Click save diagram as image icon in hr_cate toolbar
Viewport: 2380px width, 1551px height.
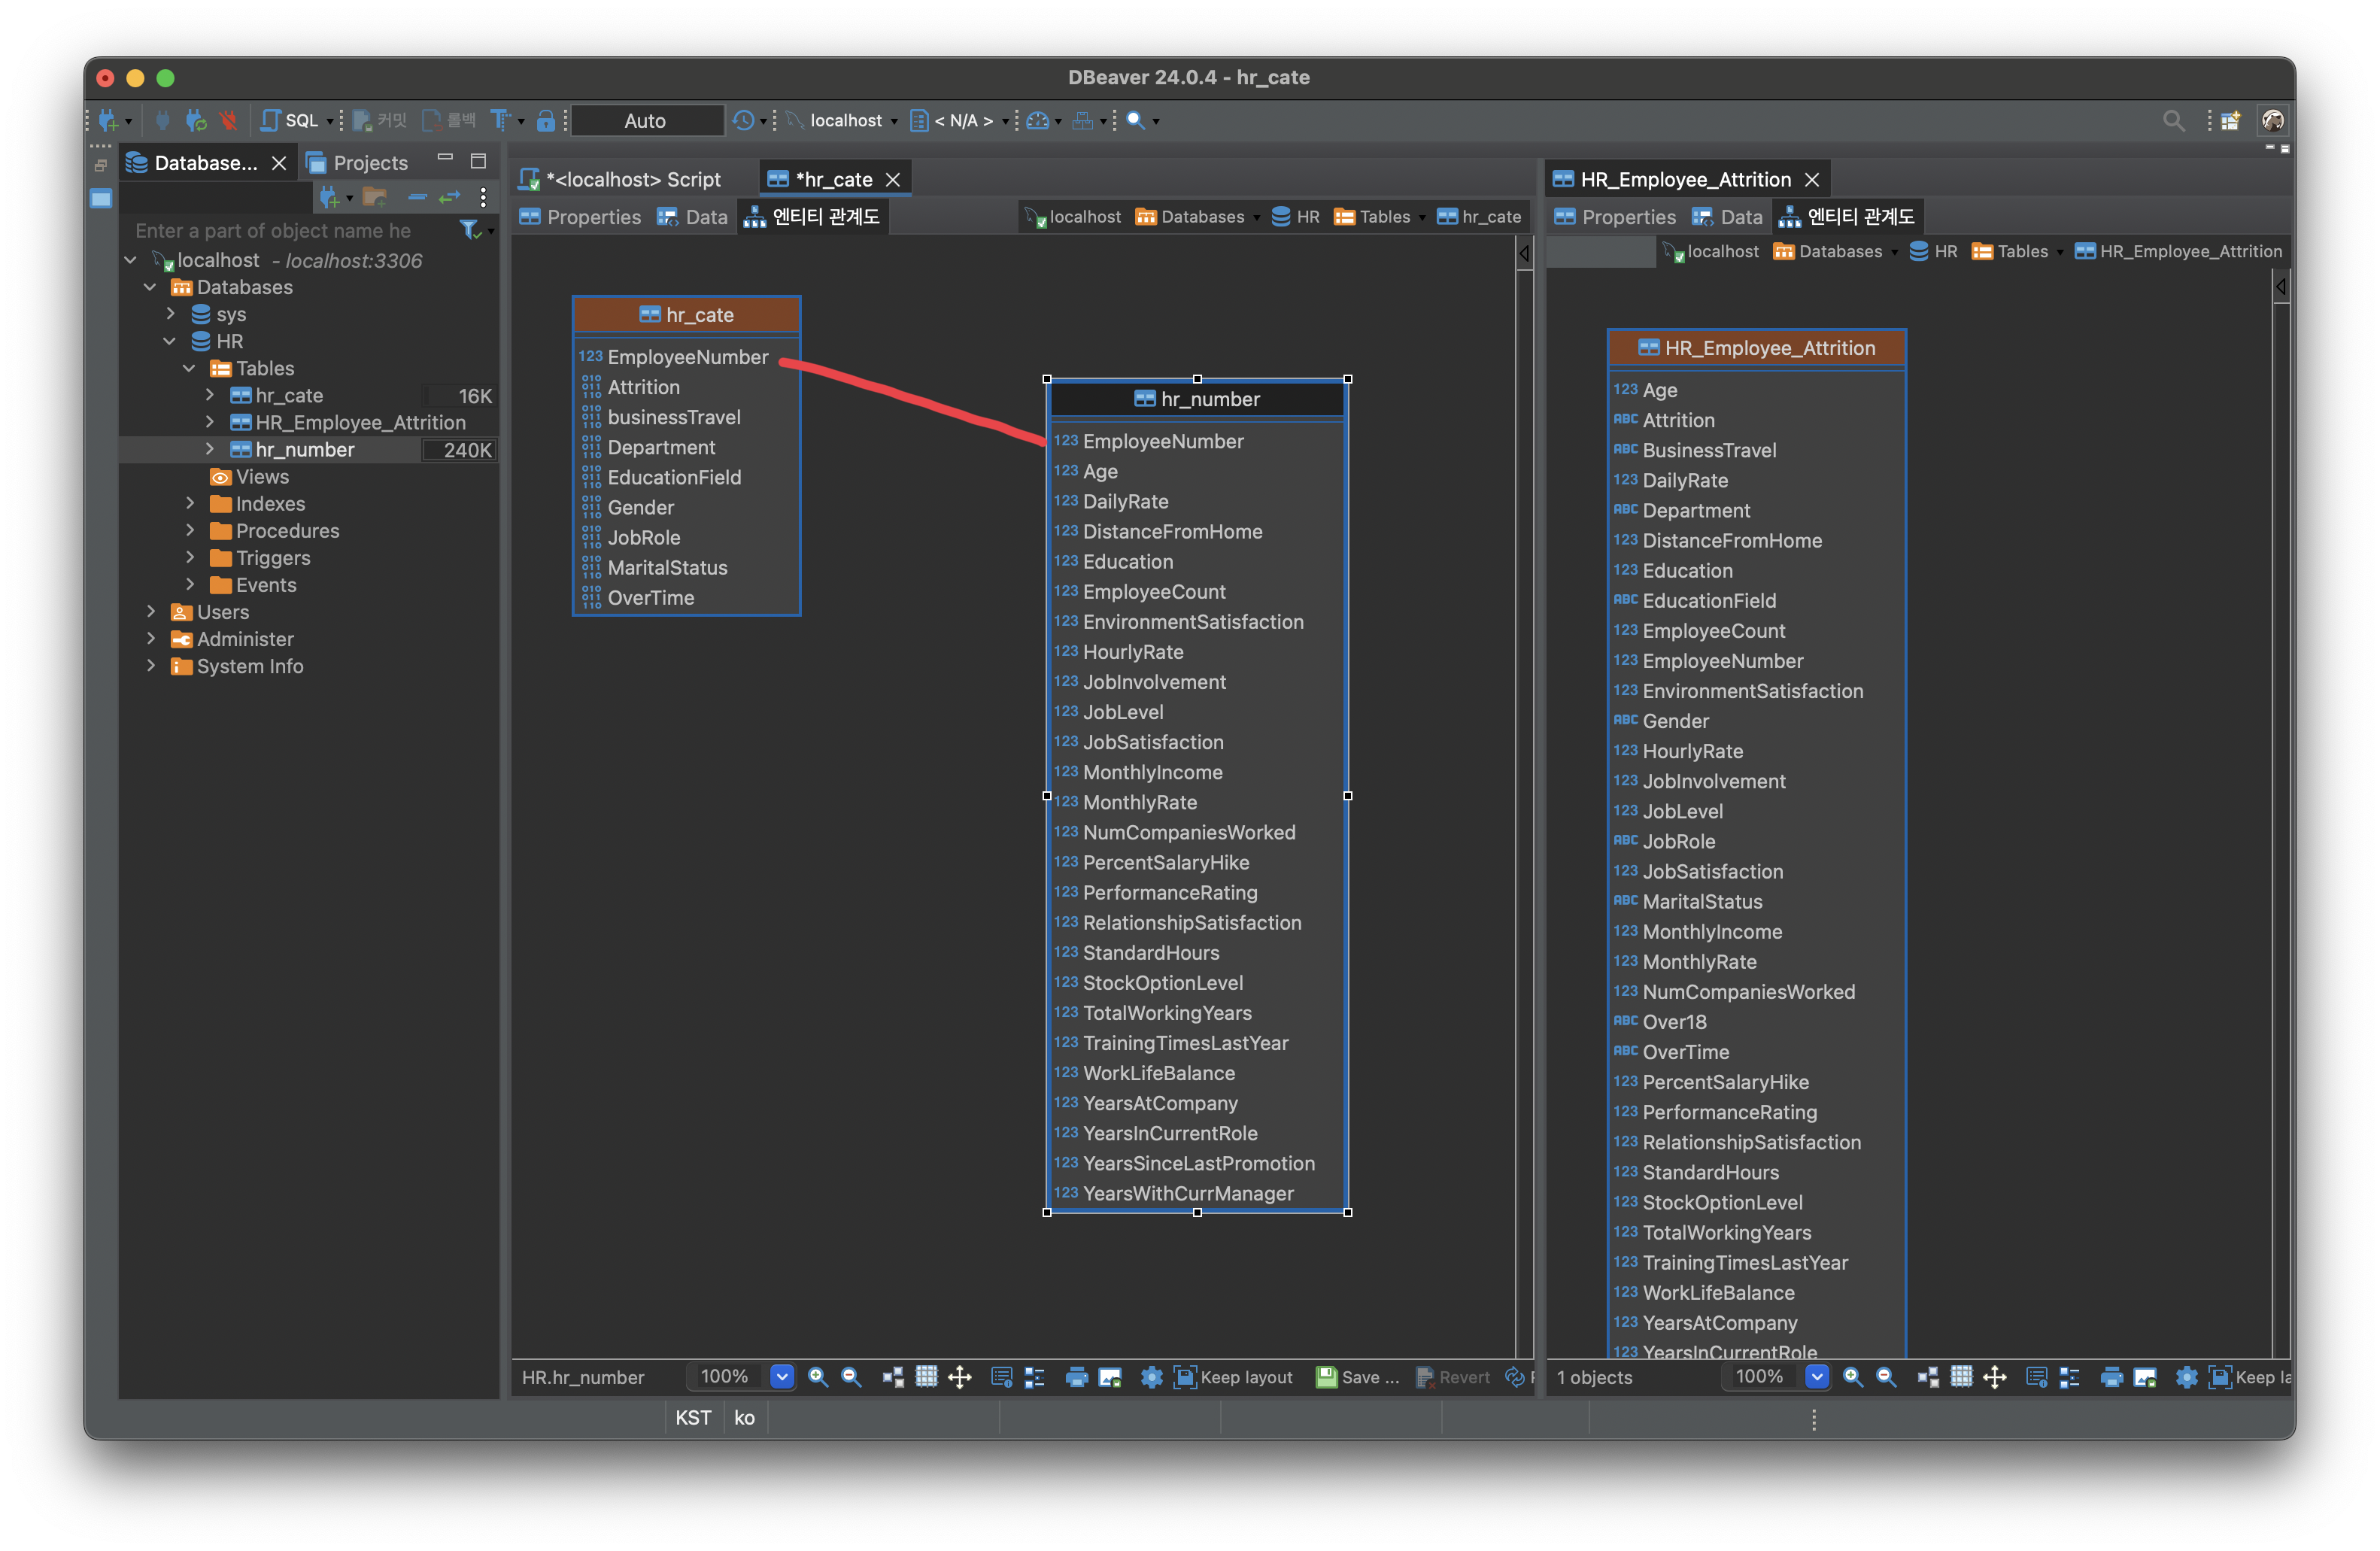pyautogui.click(x=1109, y=1377)
